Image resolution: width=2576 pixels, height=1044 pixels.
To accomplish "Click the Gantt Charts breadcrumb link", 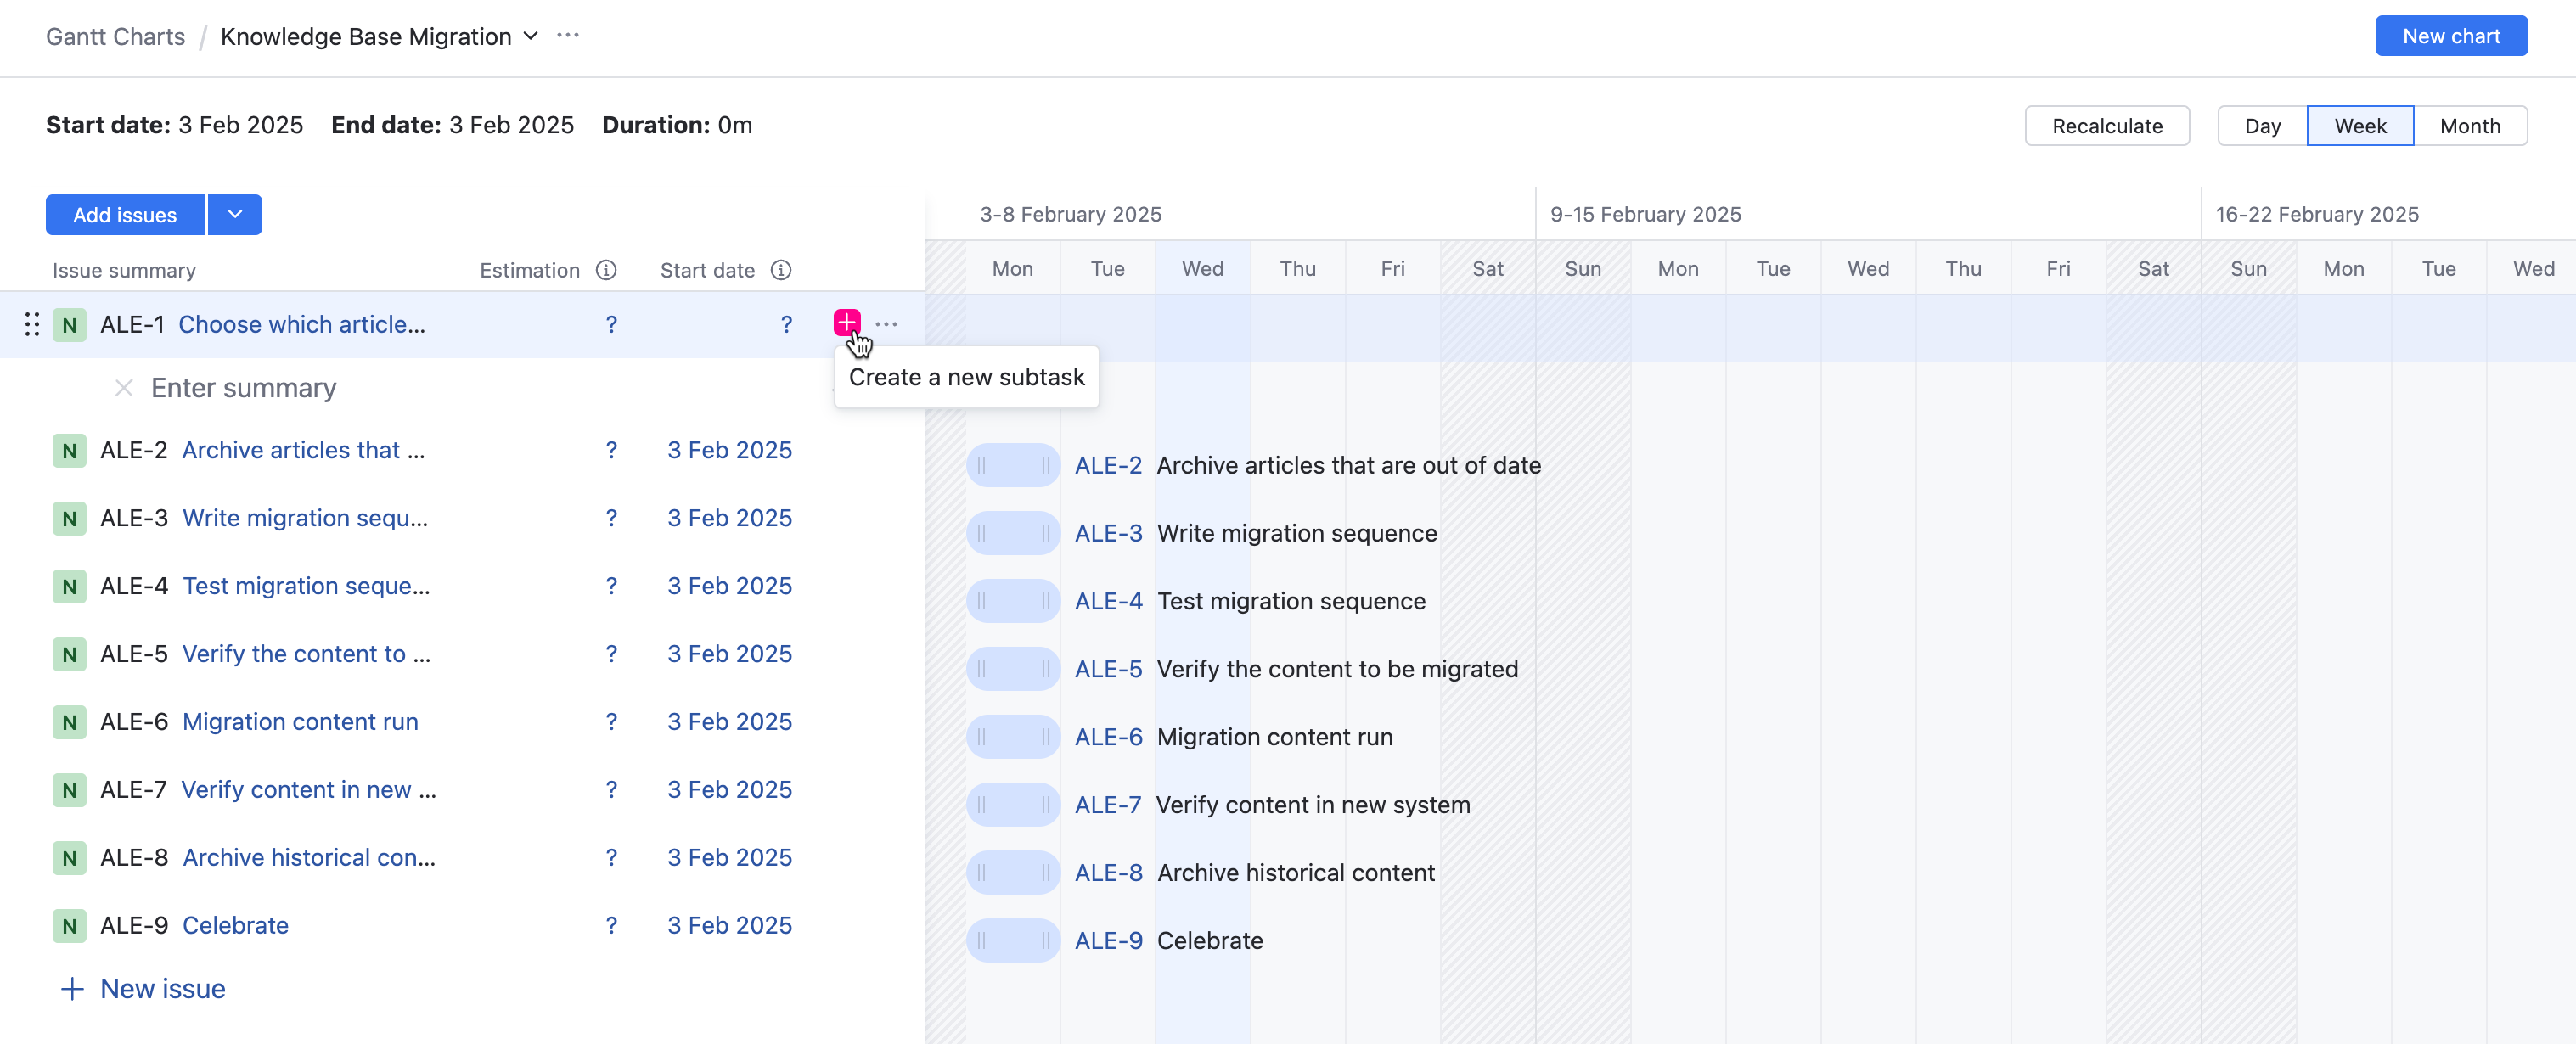I will [115, 37].
